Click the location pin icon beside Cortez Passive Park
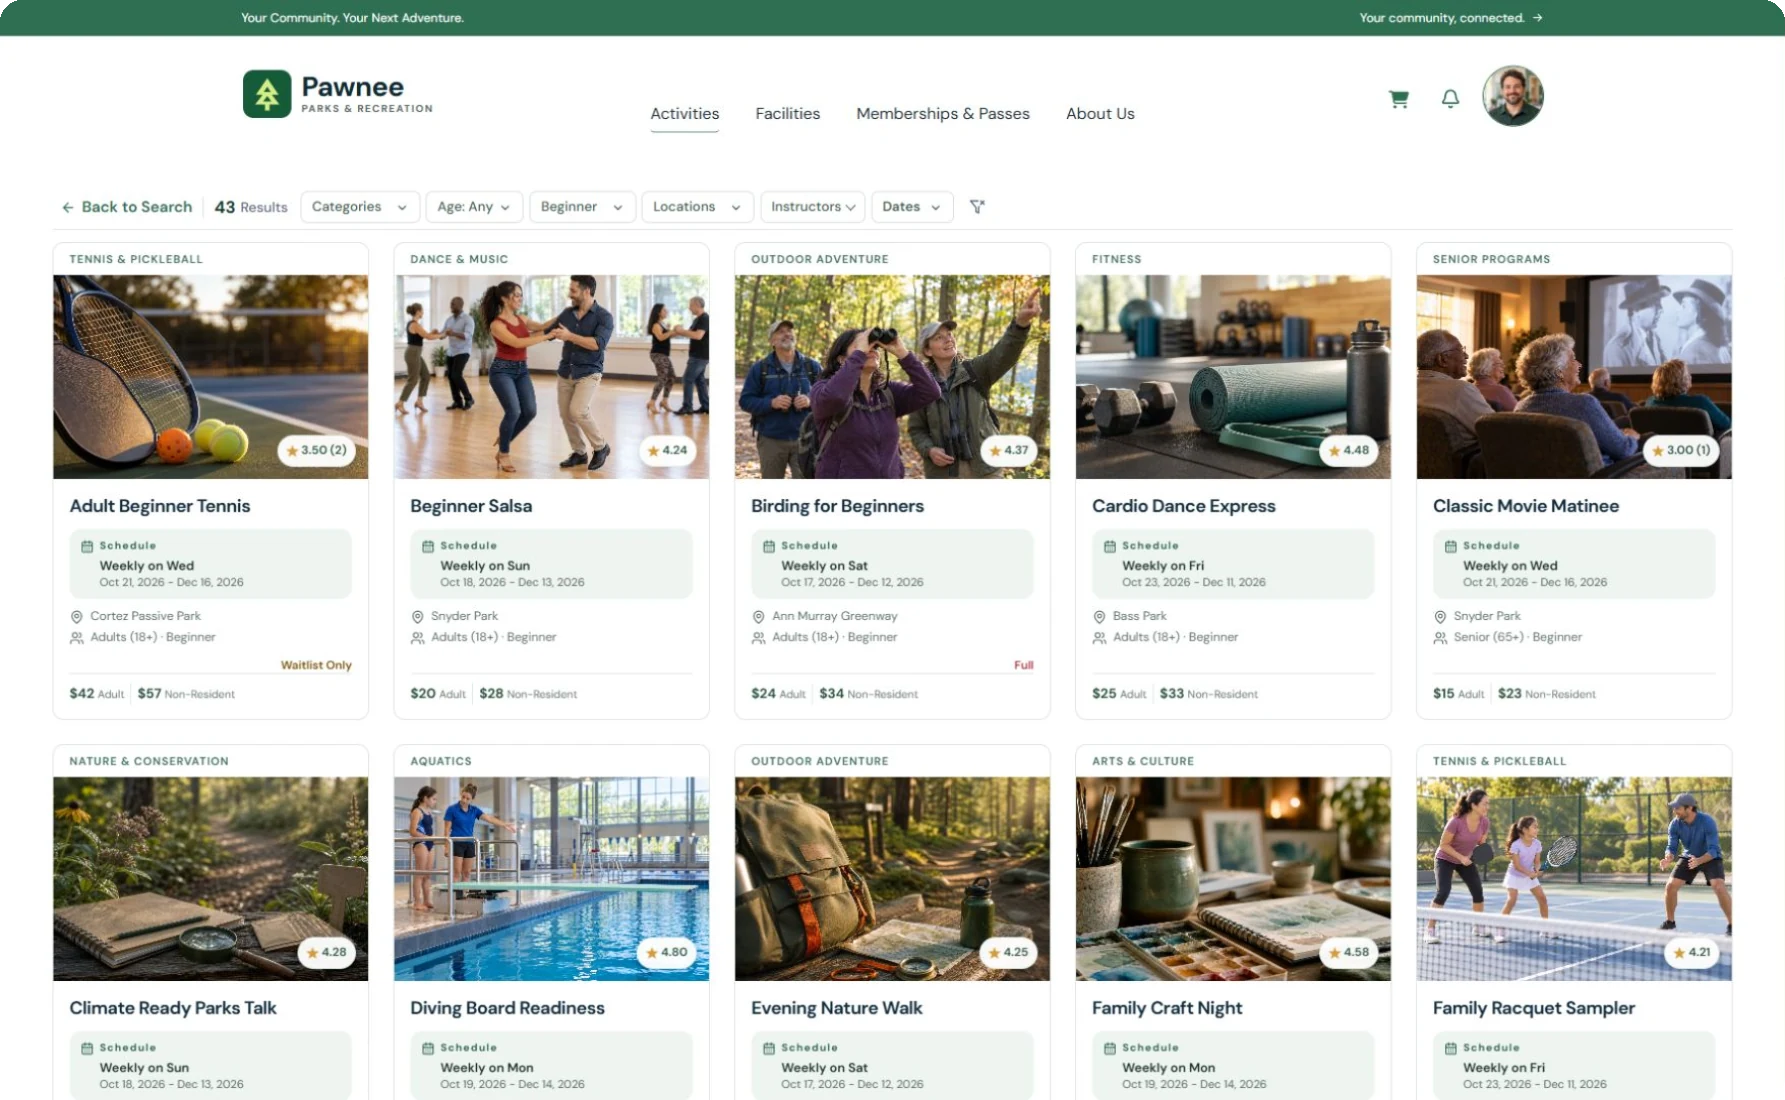The image size is (1785, 1100). pyautogui.click(x=76, y=616)
